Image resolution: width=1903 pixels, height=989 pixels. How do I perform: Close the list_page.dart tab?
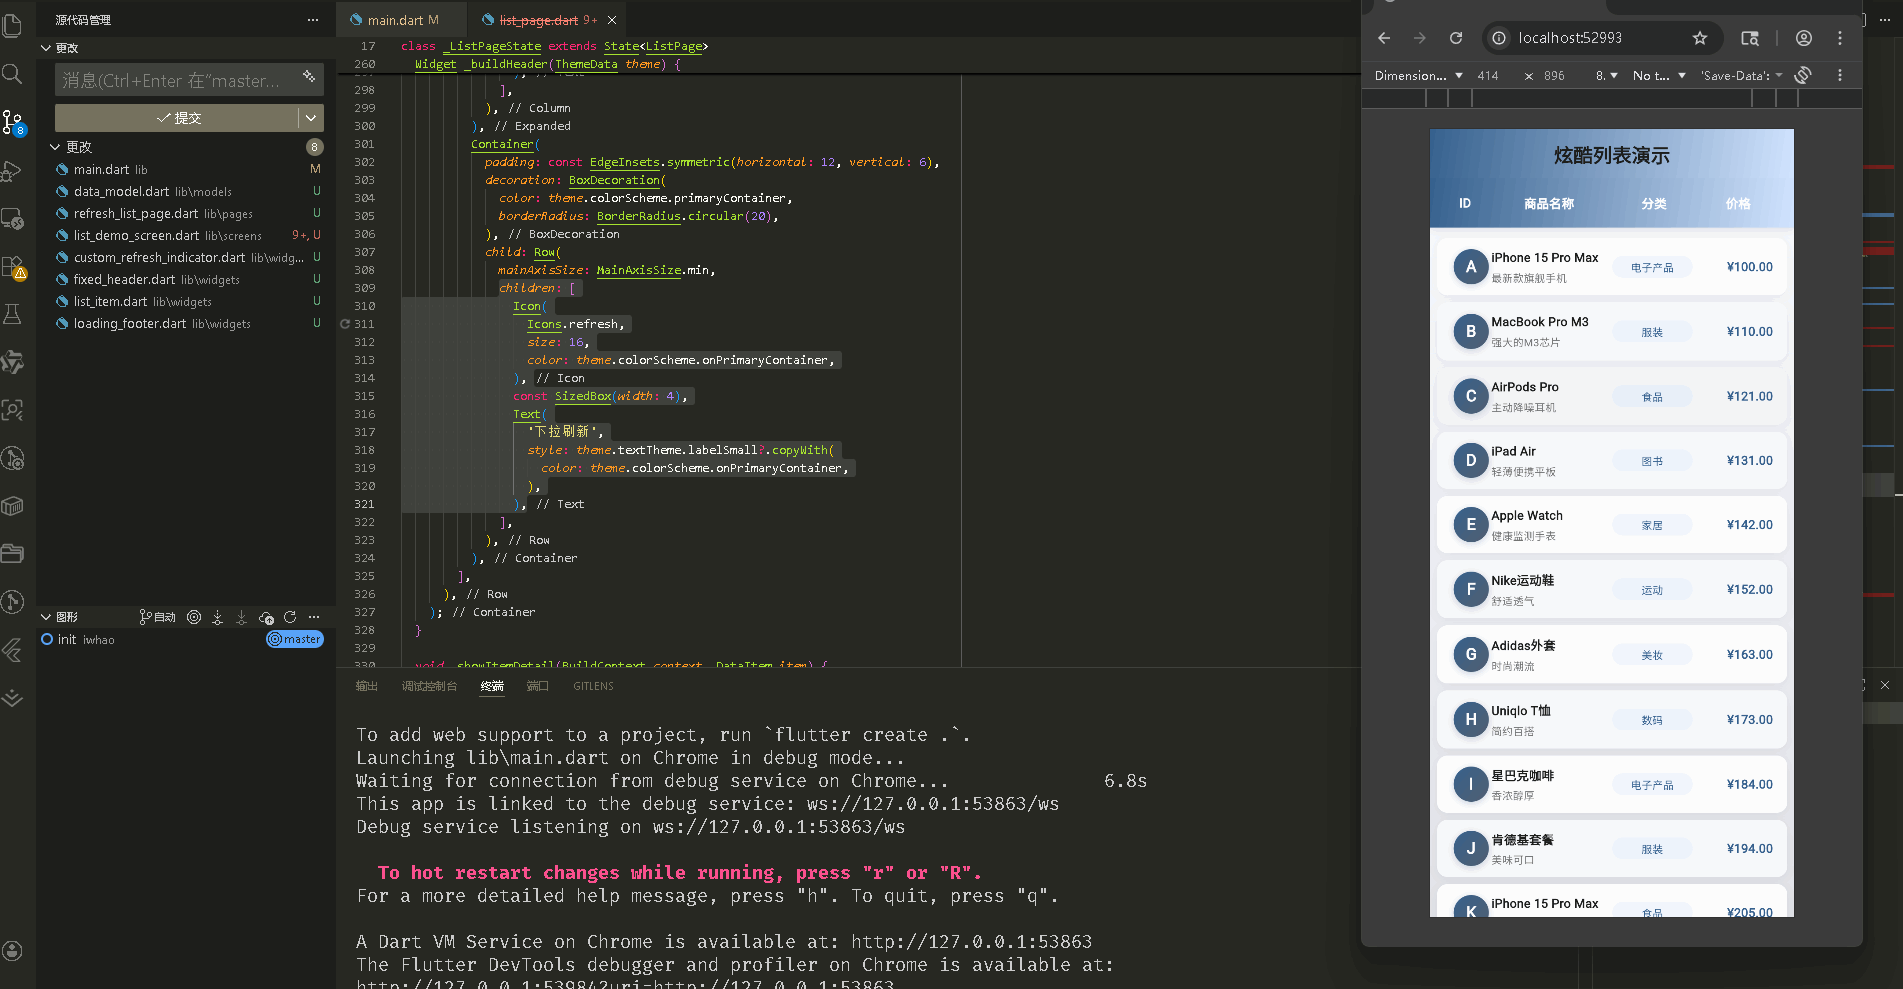pyautogui.click(x=612, y=20)
